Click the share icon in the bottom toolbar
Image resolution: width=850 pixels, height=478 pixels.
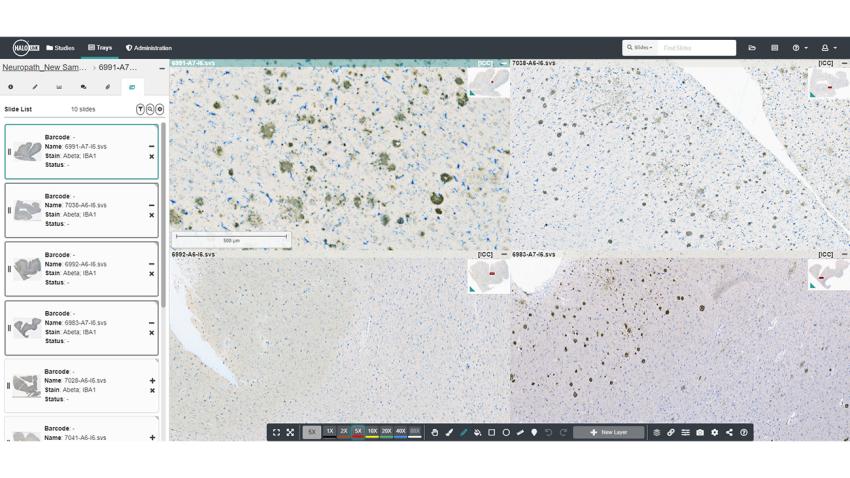tap(729, 433)
